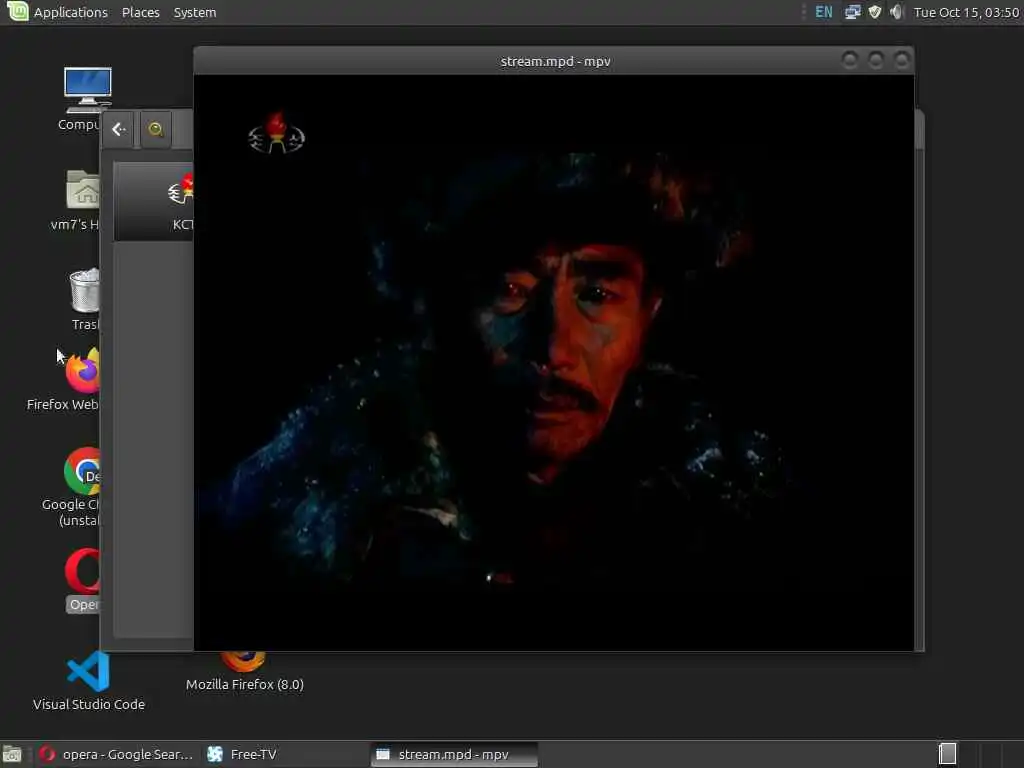The width and height of the screenshot is (1024, 768).
Task: Open the network connection tray icon
Action: click(x=852, y=12)
